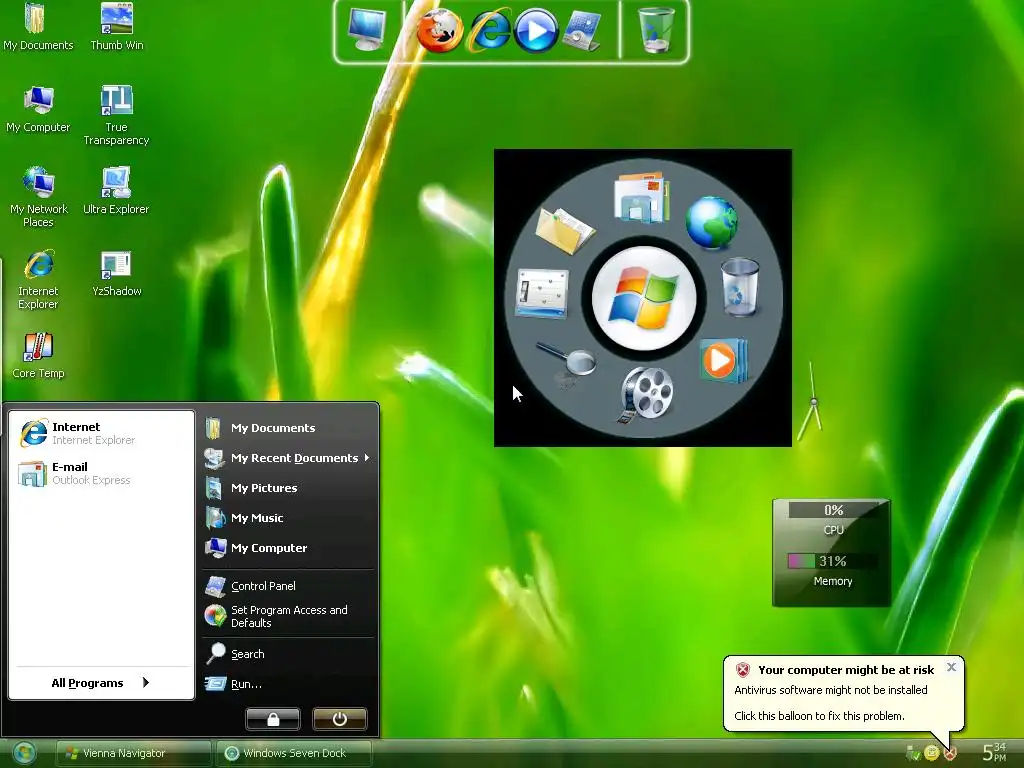
Task: Launch Internet Explorer from top dock
Action: 489,30
